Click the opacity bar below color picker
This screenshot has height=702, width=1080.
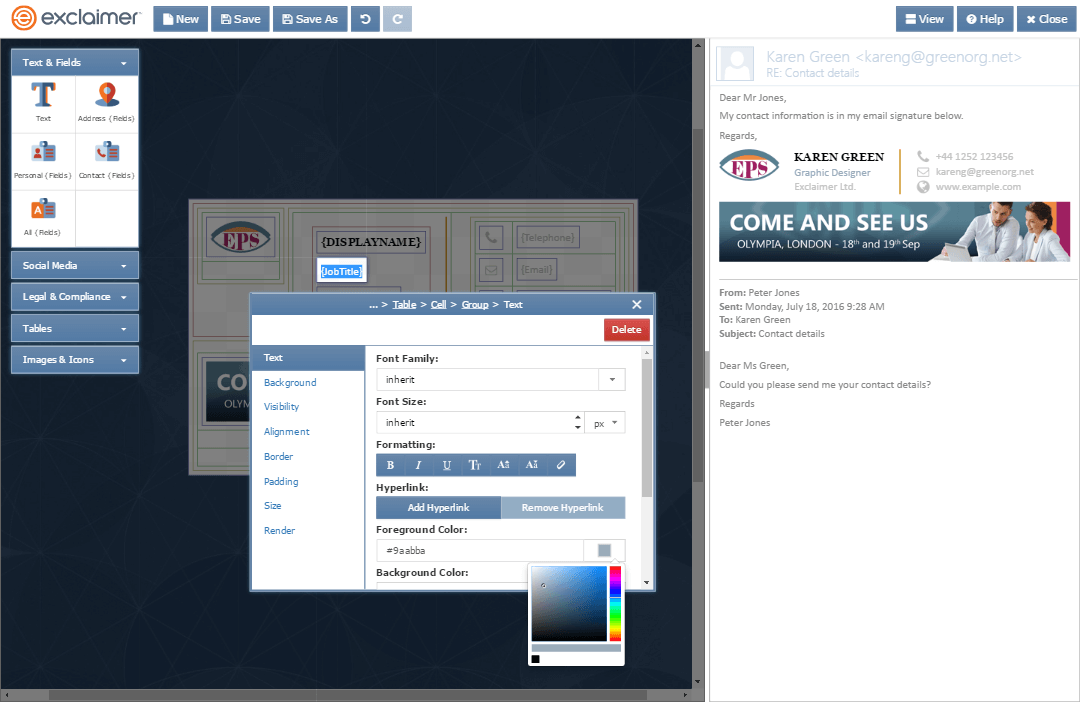pos(576,648)
